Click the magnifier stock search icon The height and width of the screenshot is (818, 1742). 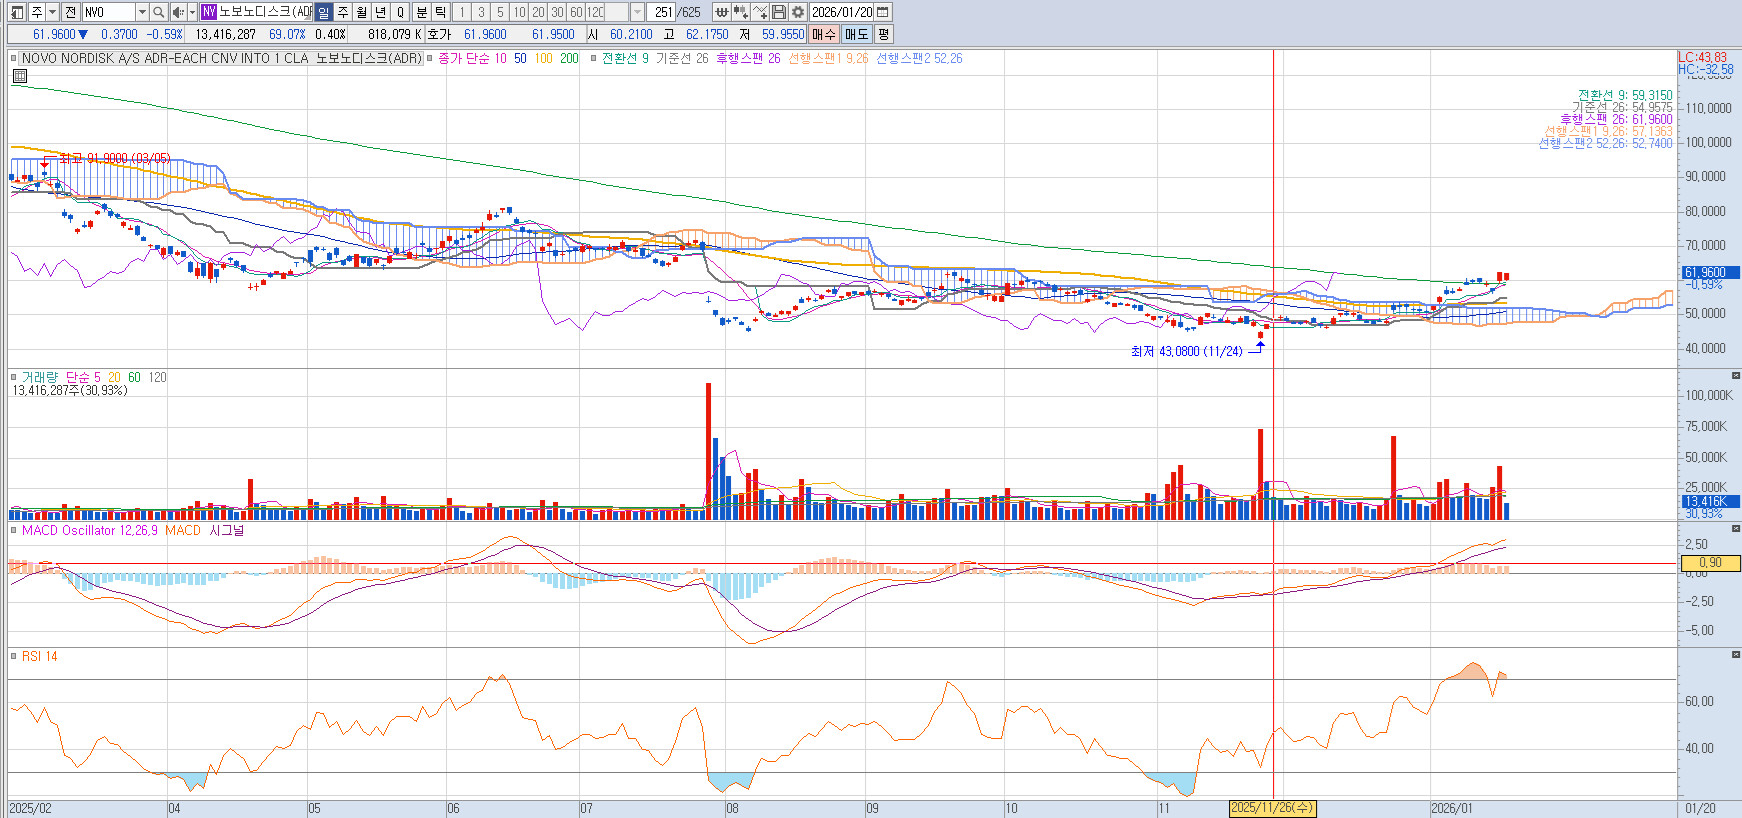coord(158,12)
